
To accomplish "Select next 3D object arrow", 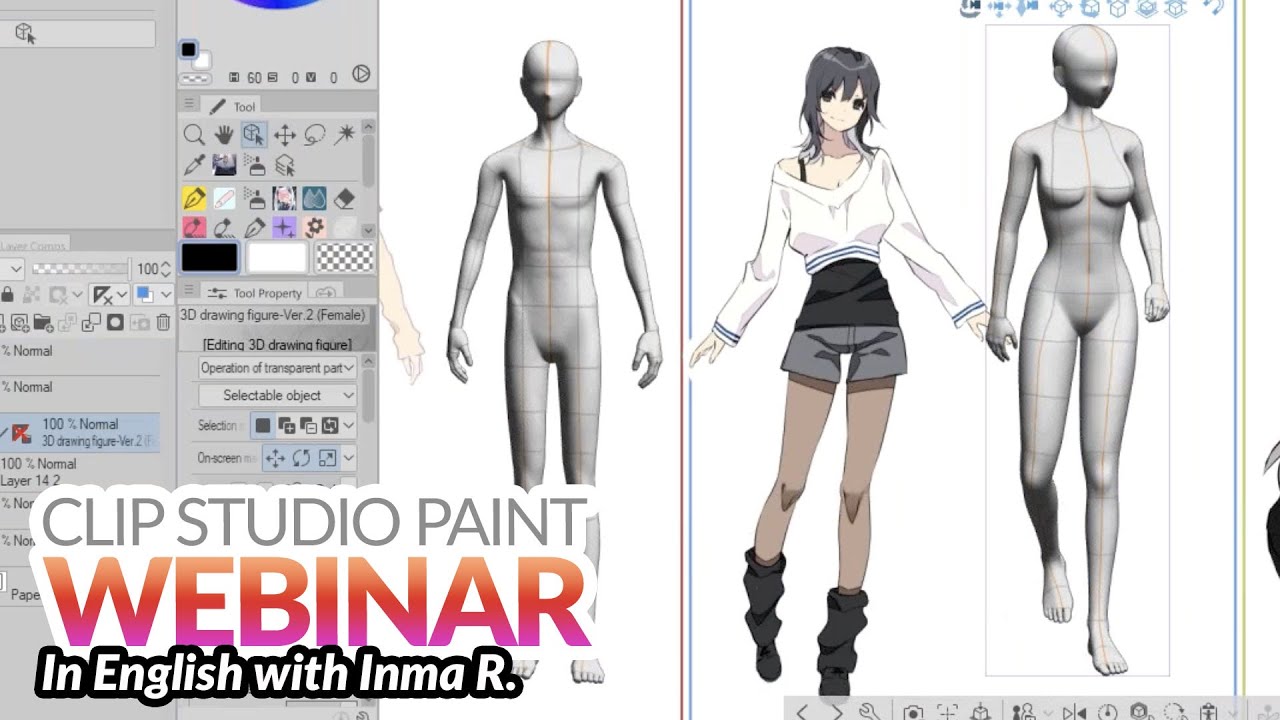I will click(x=837, y=712).
